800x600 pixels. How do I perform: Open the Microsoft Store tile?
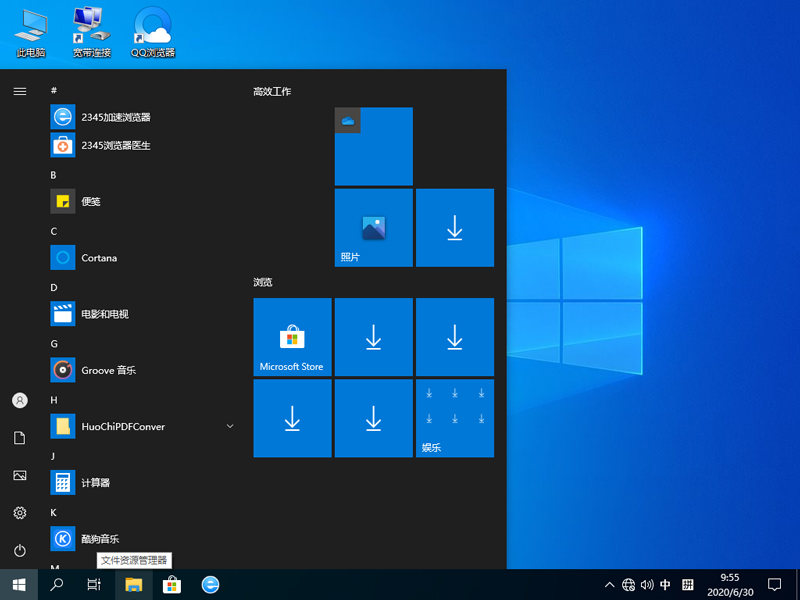click(x=292, y=336)
